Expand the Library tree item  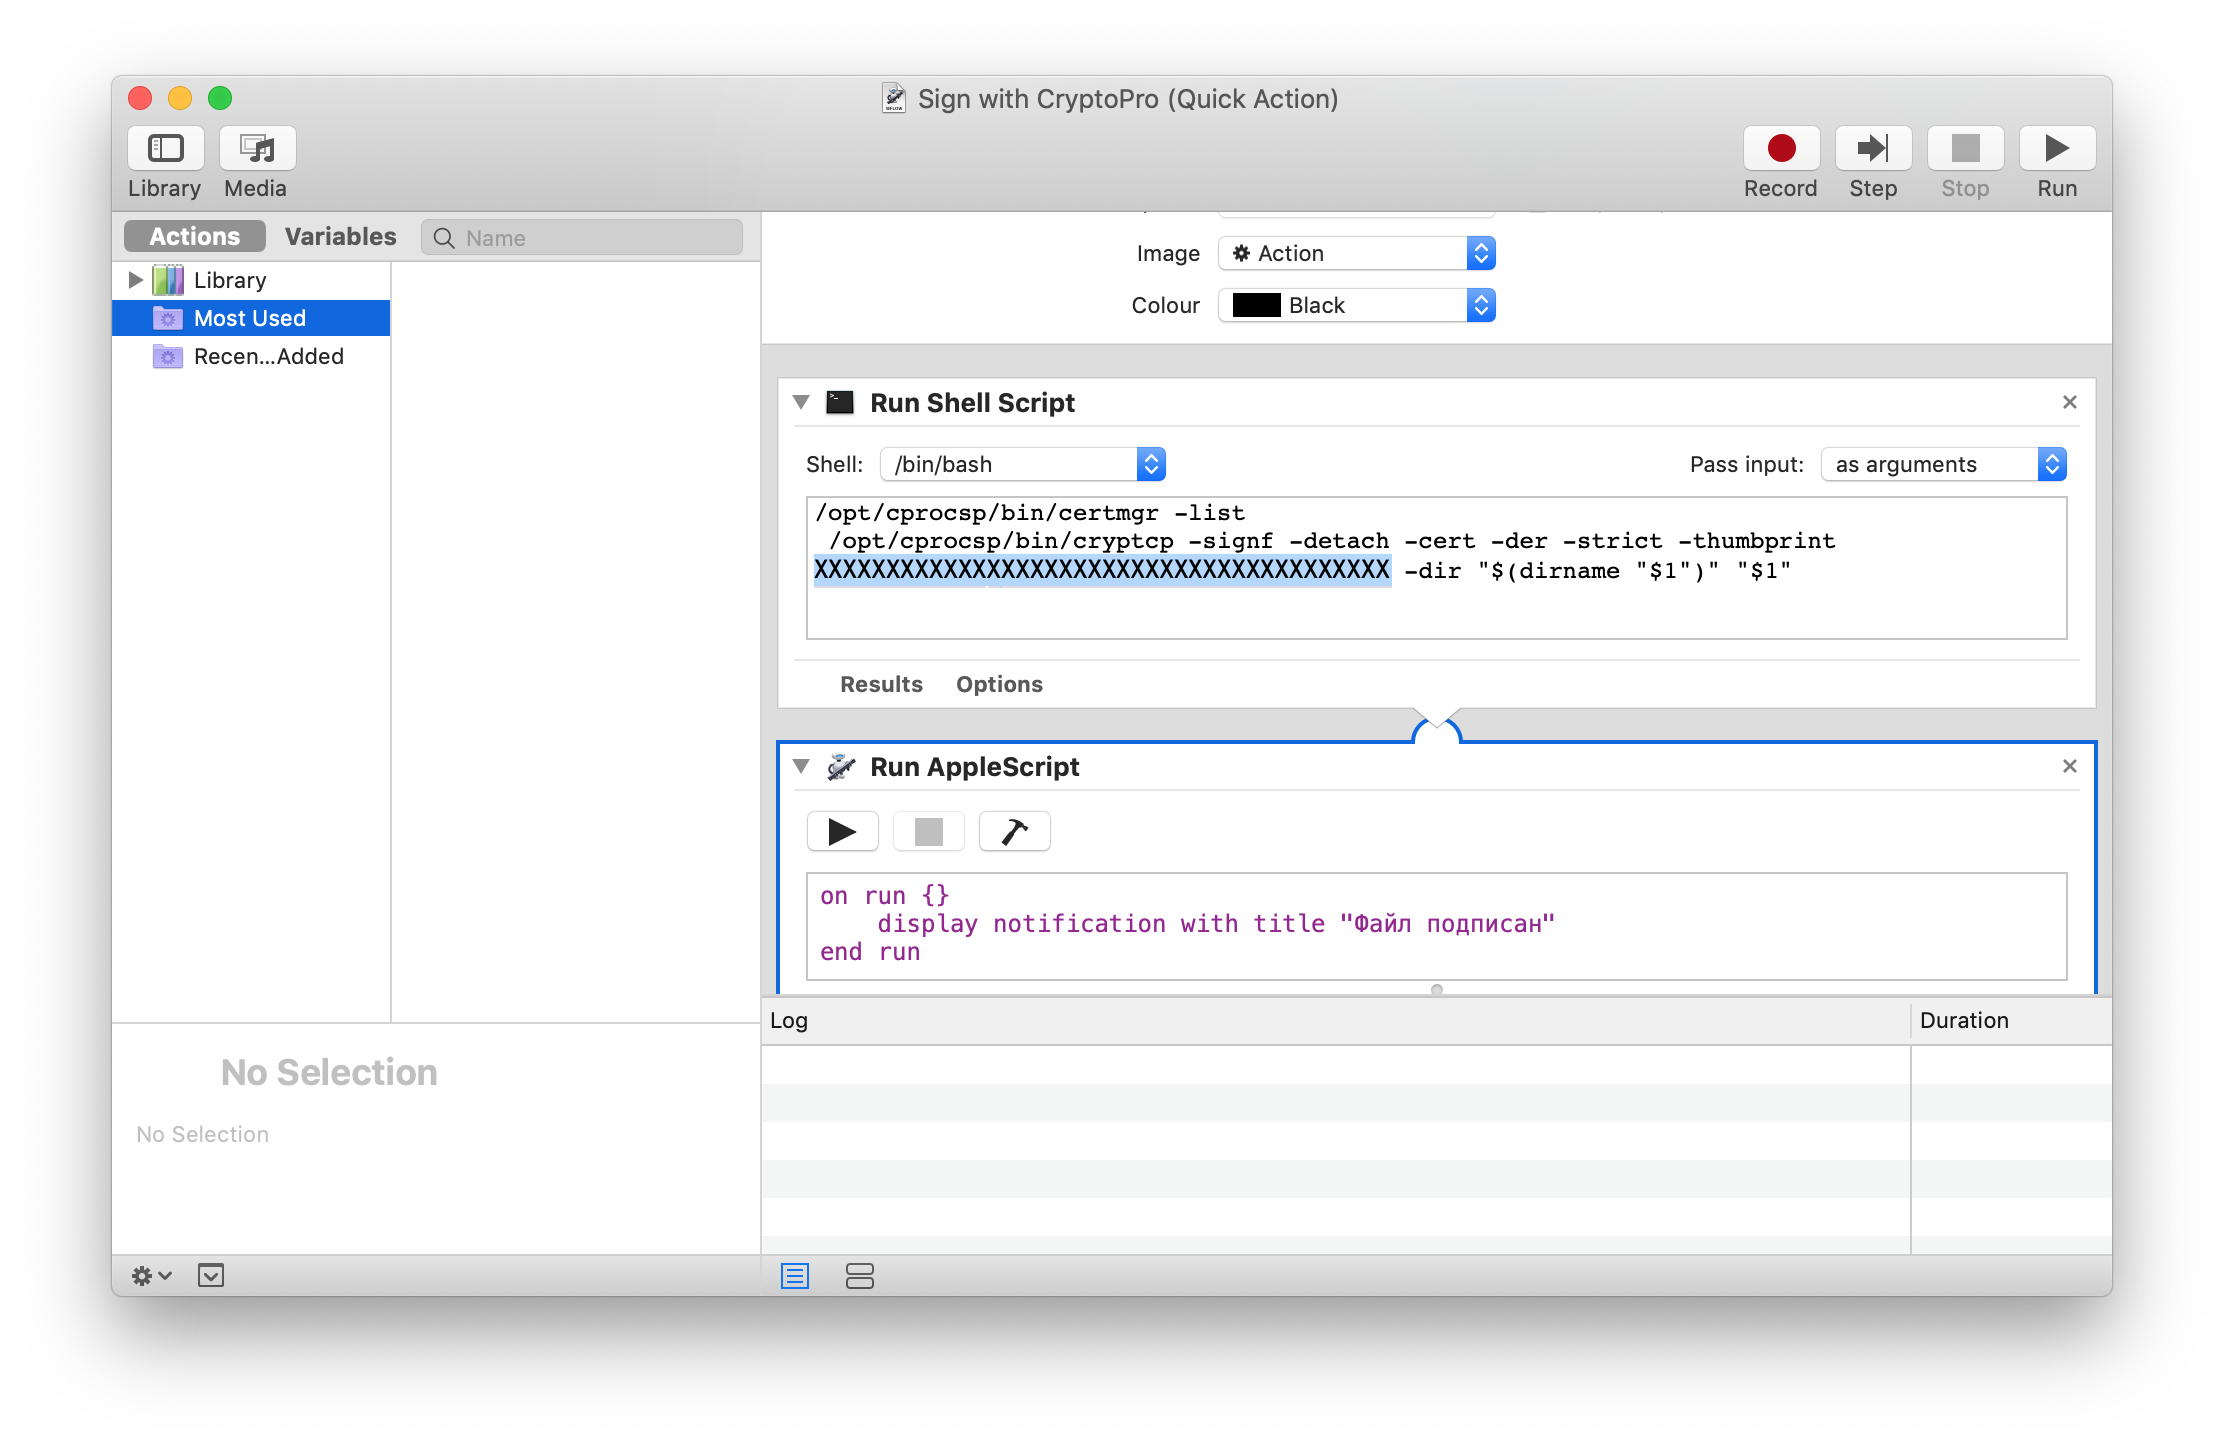coord(135,280)
